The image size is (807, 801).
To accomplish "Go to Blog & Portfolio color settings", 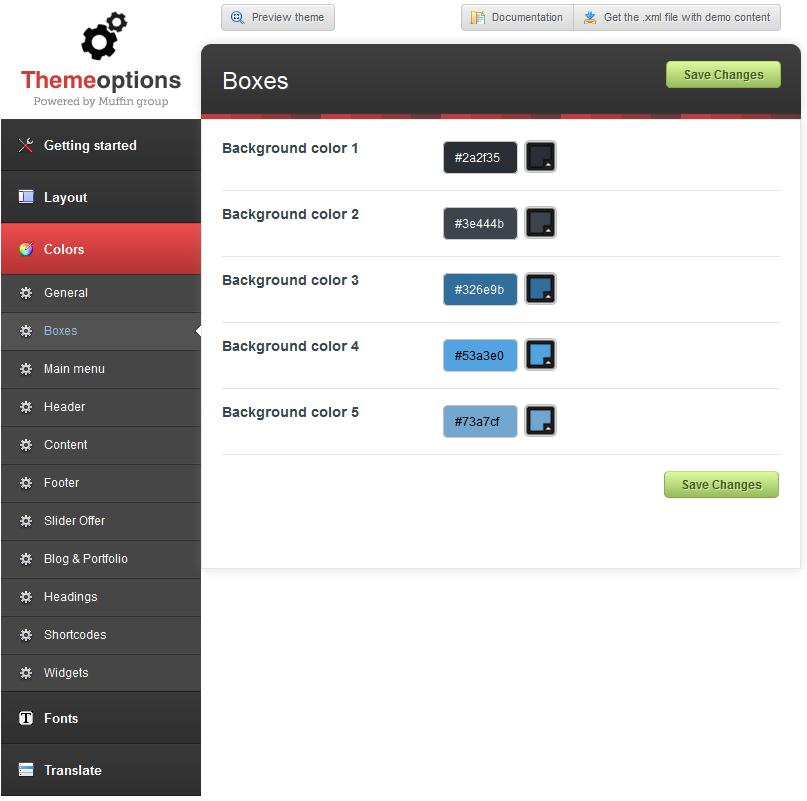I will 86,559.
